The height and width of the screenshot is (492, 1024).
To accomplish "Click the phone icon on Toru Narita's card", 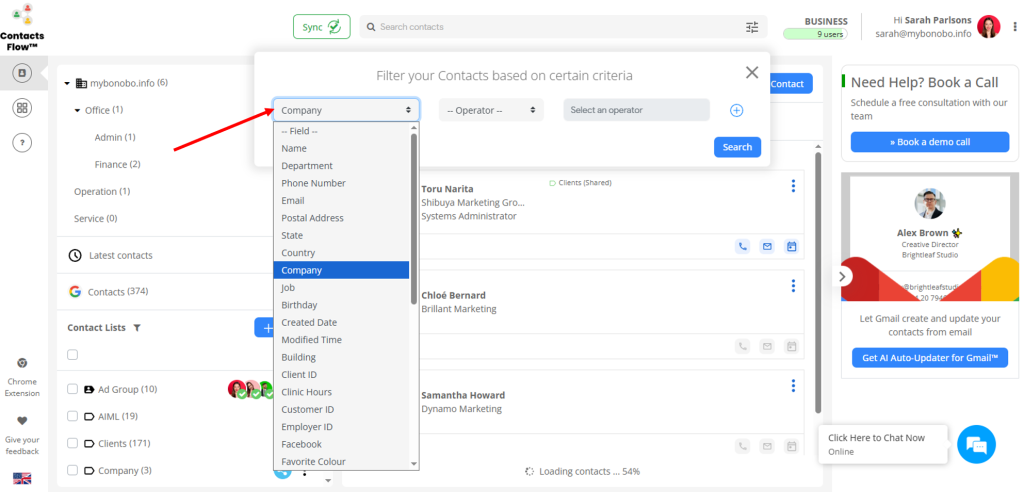I will click(742, 246).
